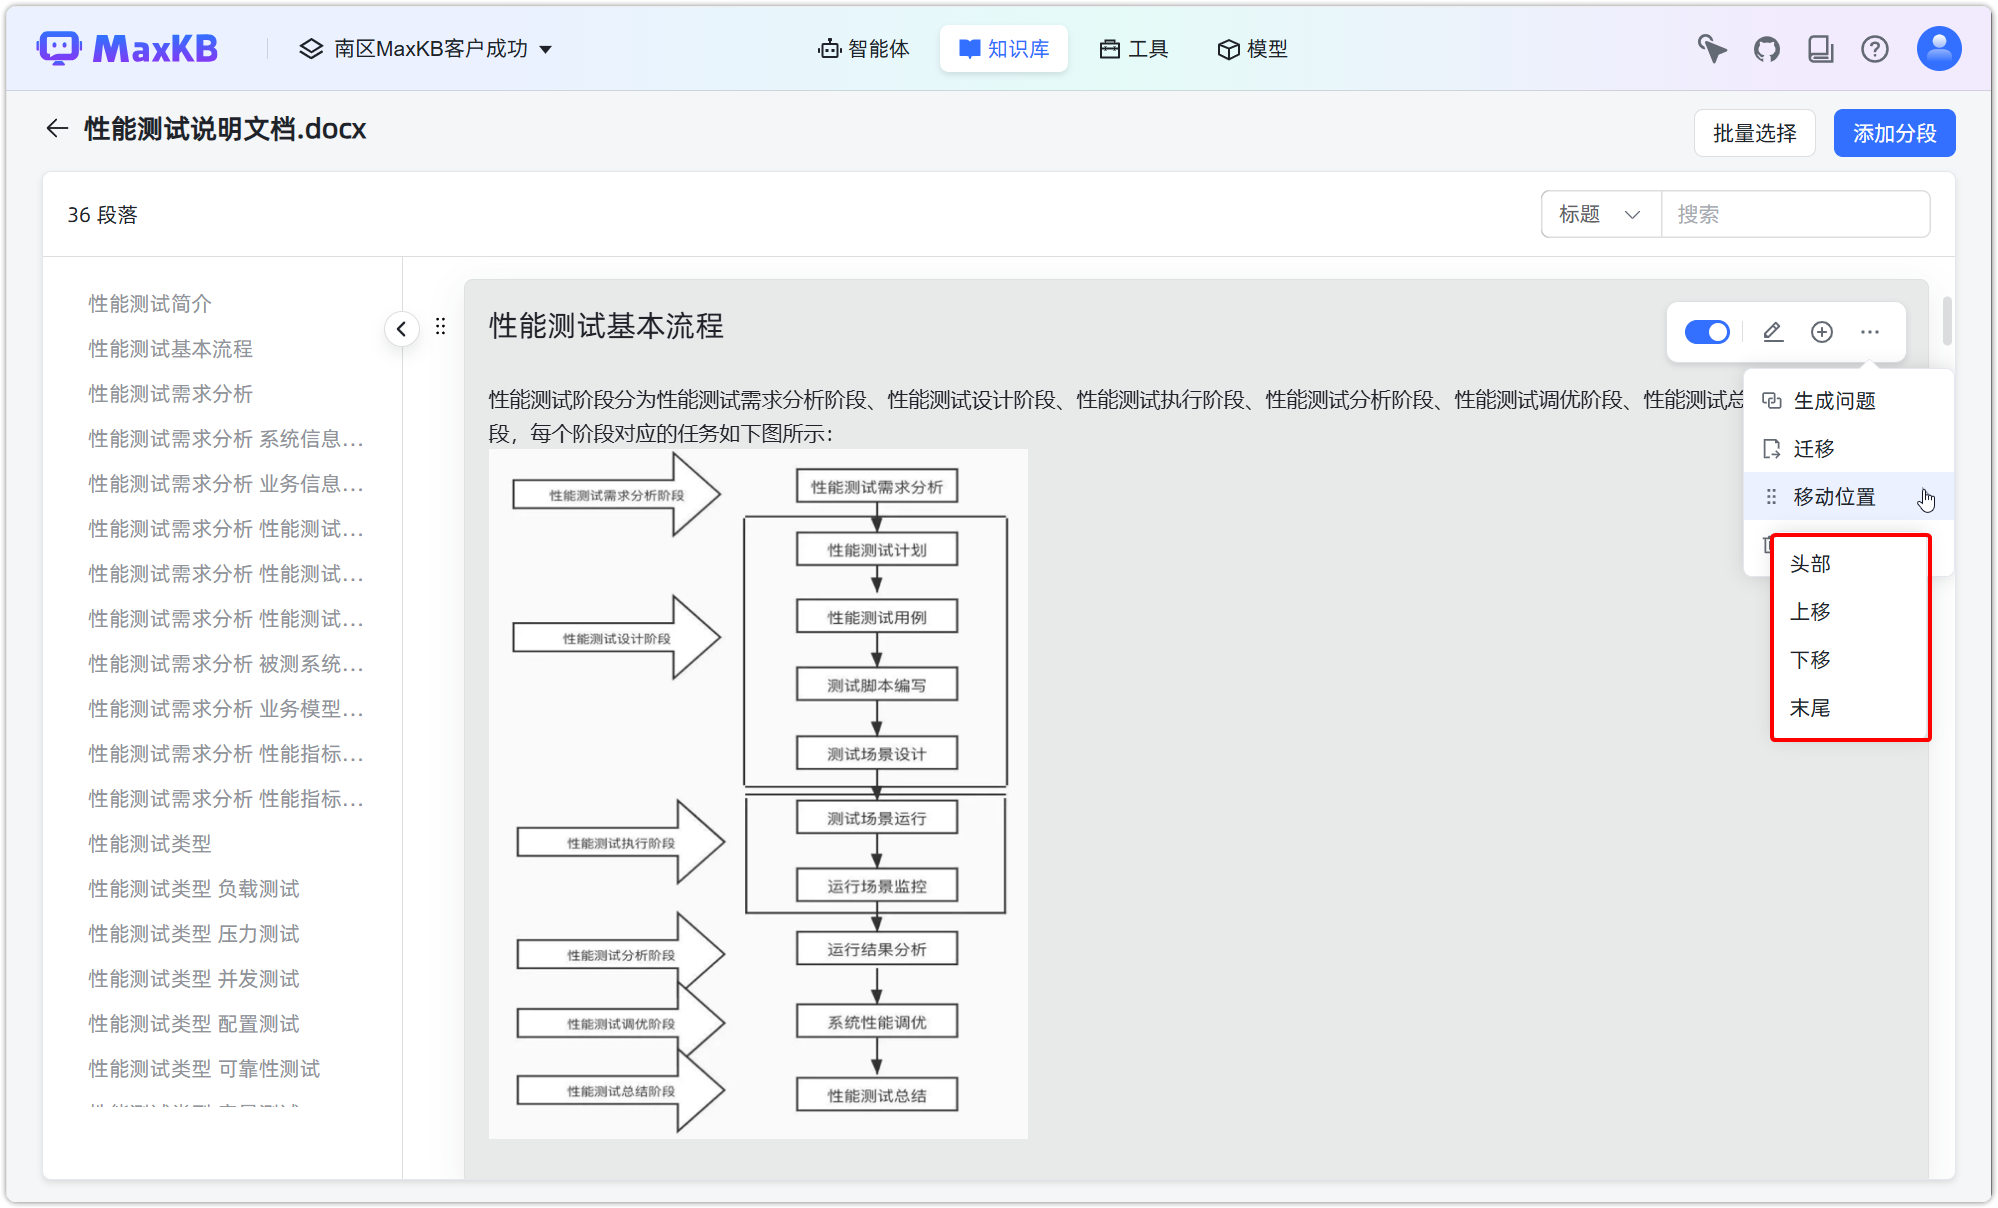The image size is (1998, 1208).
Task: Click the documentation book icon in top bar
Action: tap(1821, 48)
